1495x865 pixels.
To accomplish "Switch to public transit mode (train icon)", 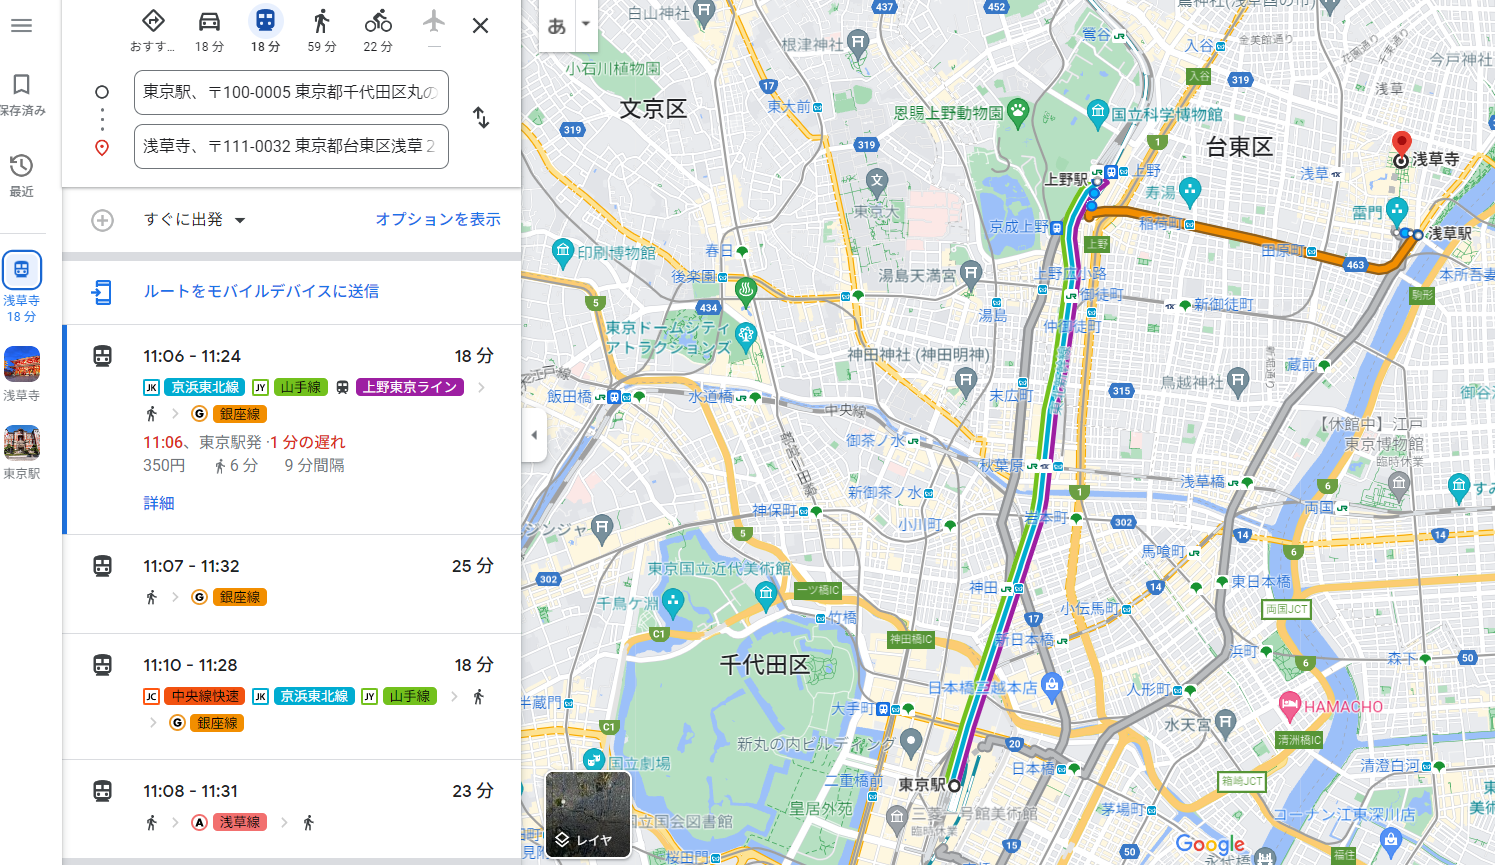I will click(265, 30).
